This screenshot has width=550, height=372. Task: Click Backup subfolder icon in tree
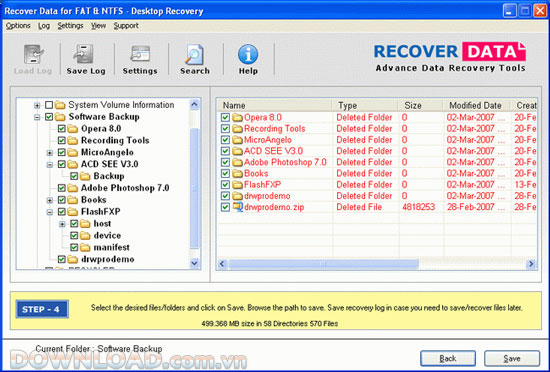(x=85, y=176)
